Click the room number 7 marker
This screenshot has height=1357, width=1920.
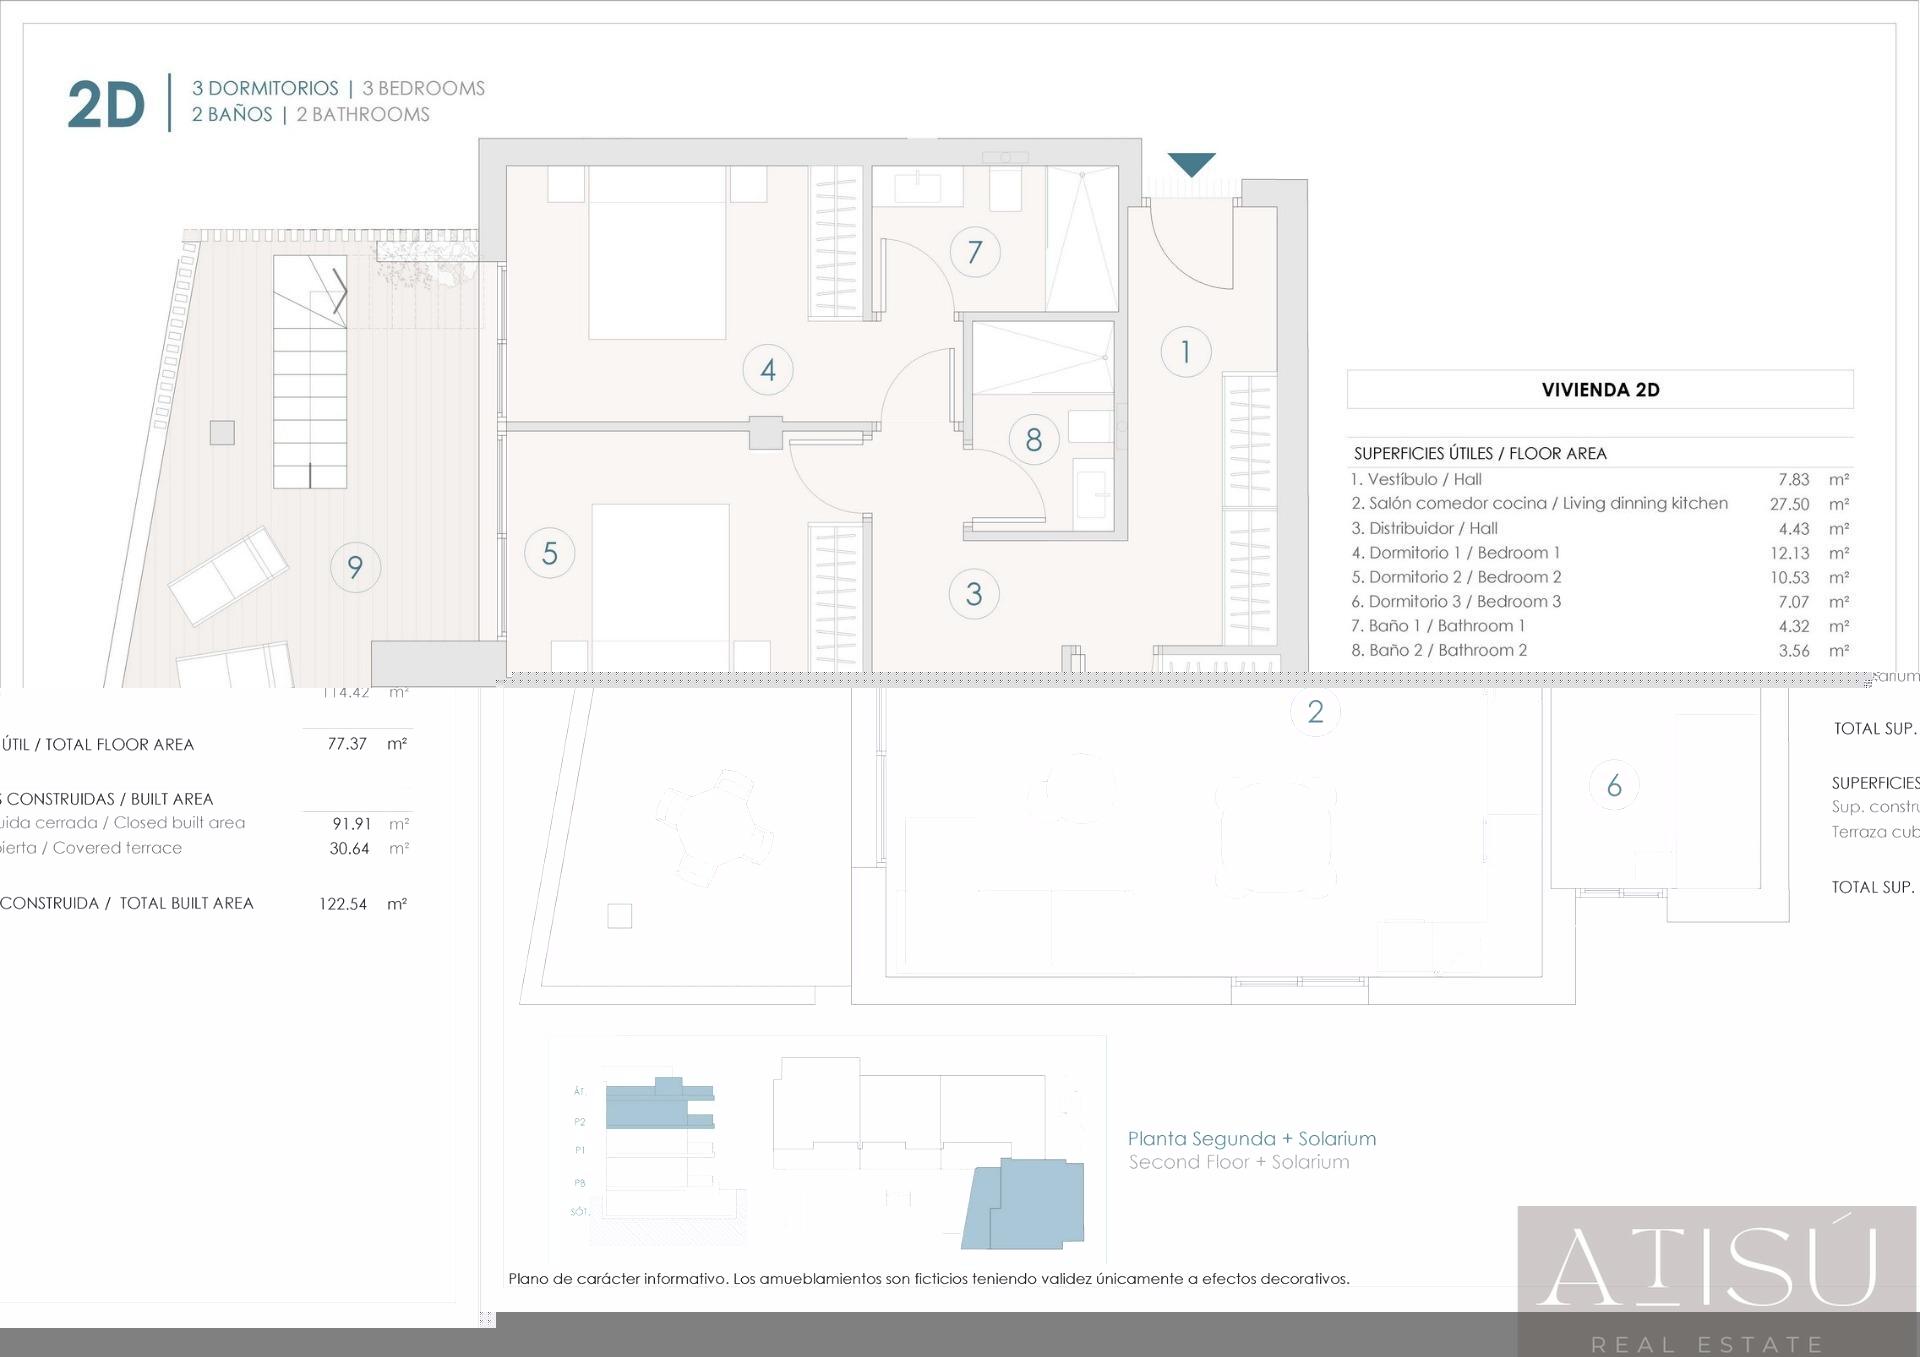tap(975, 252)
